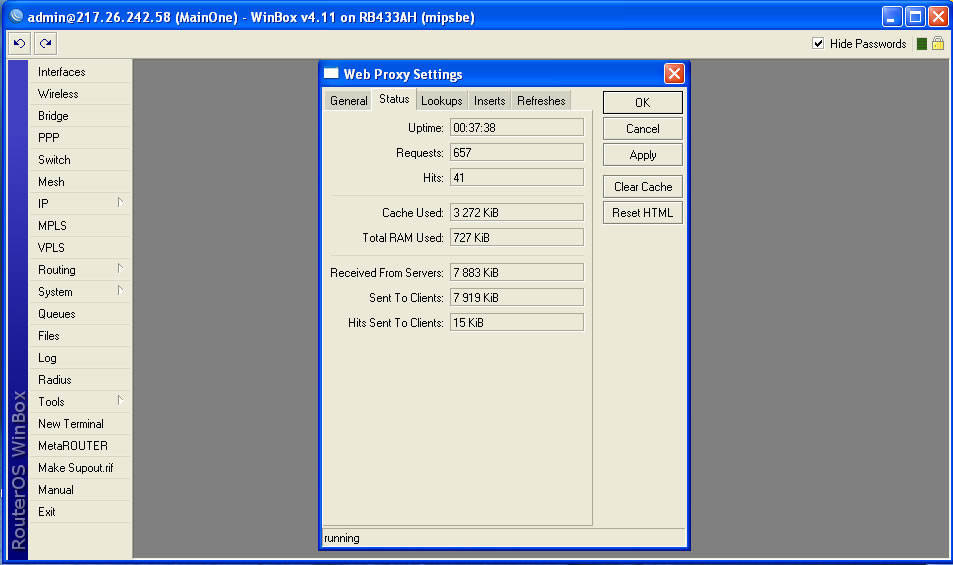Image resolution: width=953 pixels, height=565 pixels.
Task: Open the Radius menu
Action: coord(80,380)
